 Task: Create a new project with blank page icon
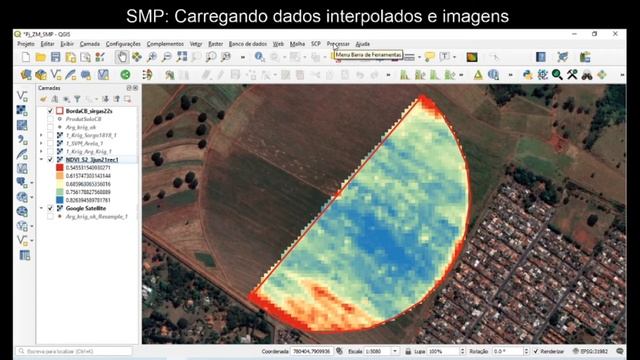(x=26, y=57)
